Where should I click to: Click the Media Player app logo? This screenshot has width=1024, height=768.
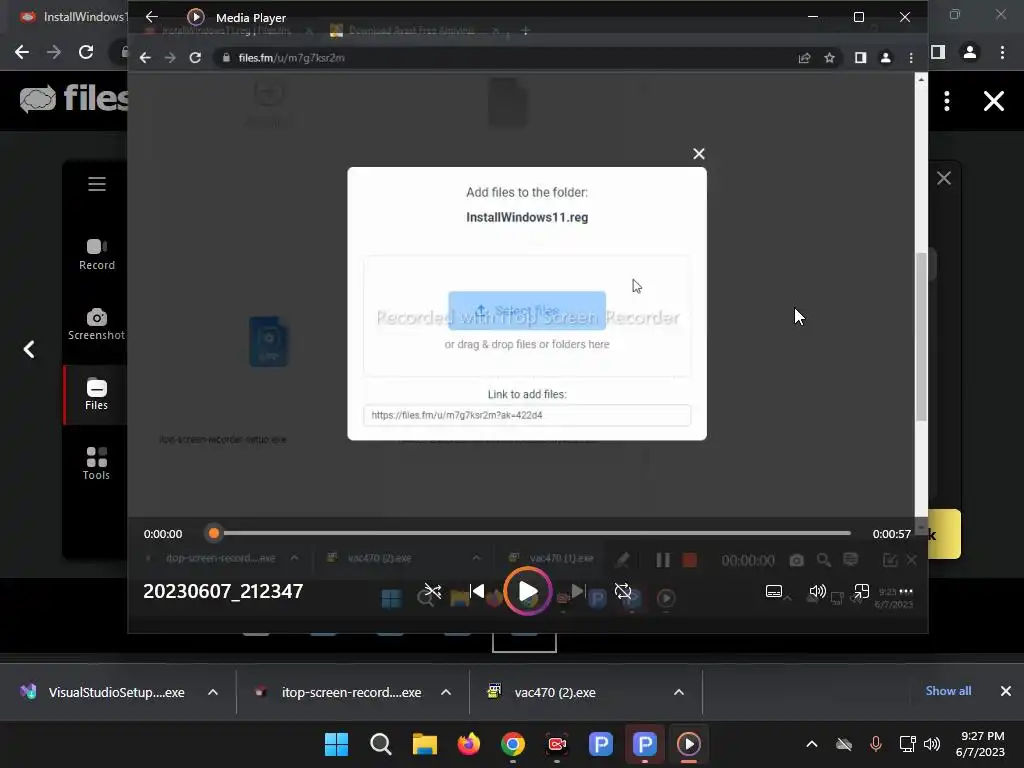coord(195,17)
